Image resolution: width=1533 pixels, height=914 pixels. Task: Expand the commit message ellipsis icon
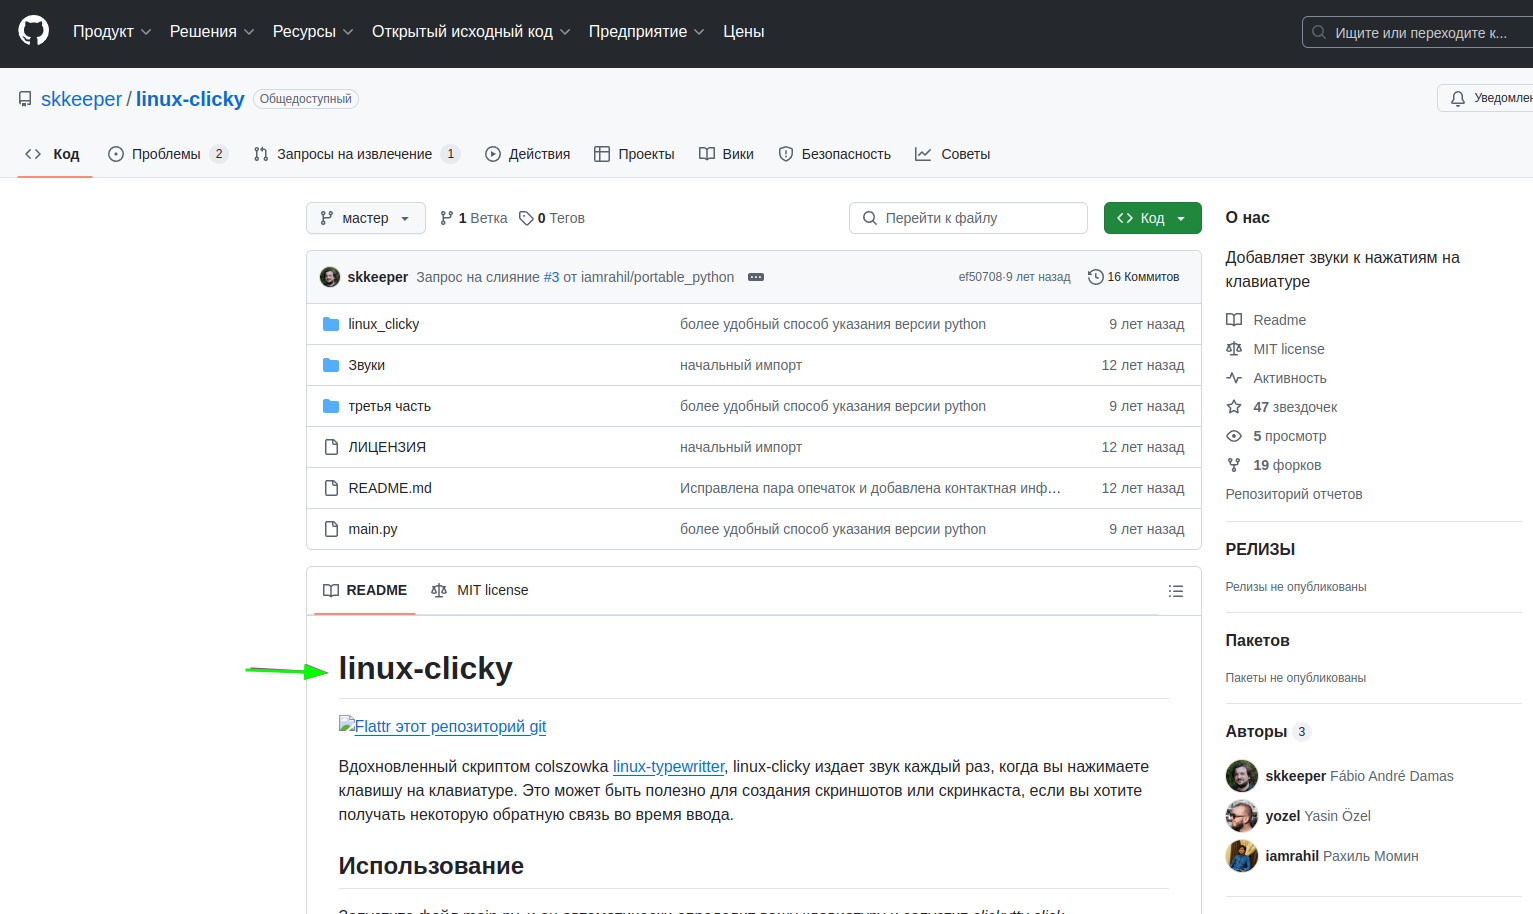coord(756,277)
